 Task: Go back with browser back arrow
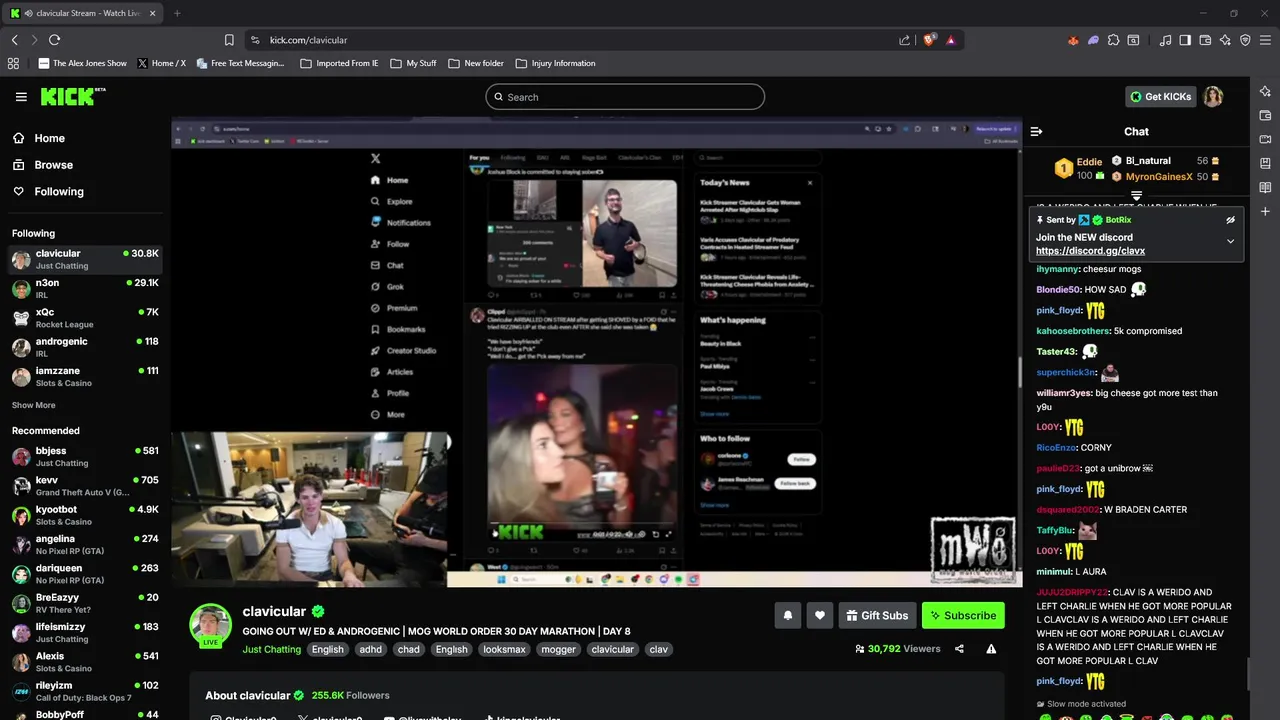pos(14,40)
